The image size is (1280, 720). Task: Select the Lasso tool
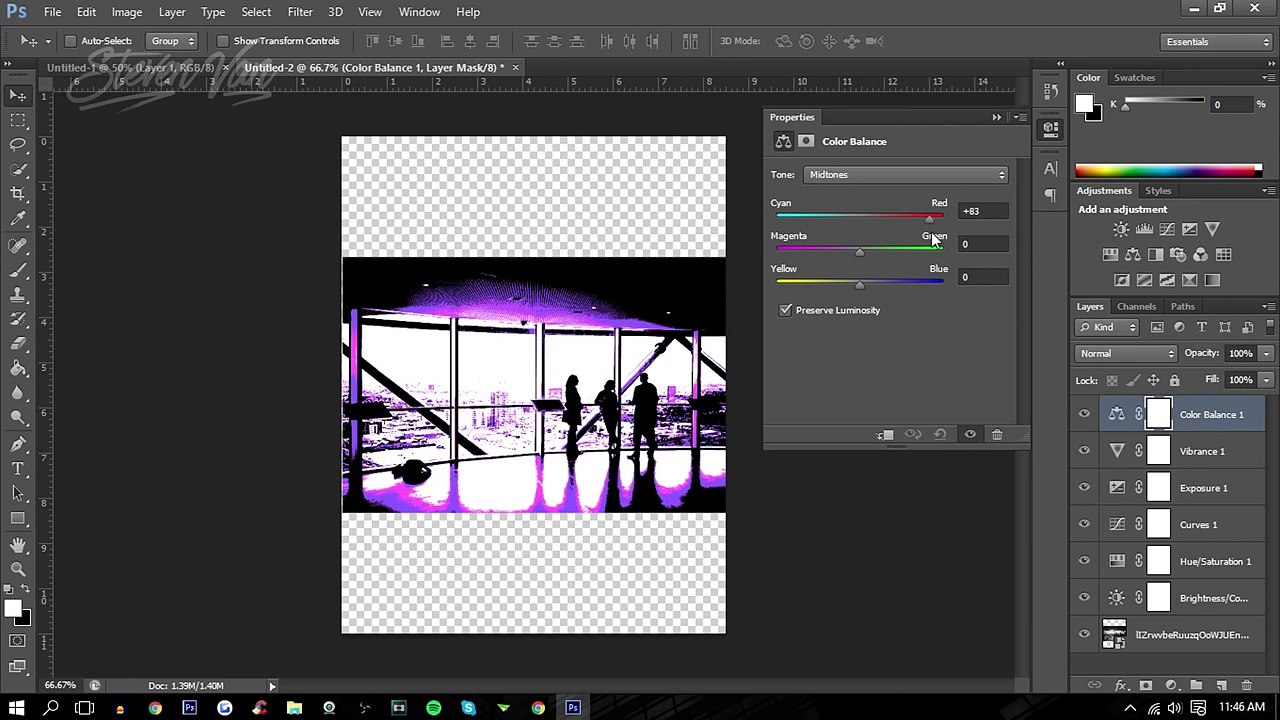(x=18, y=145)
